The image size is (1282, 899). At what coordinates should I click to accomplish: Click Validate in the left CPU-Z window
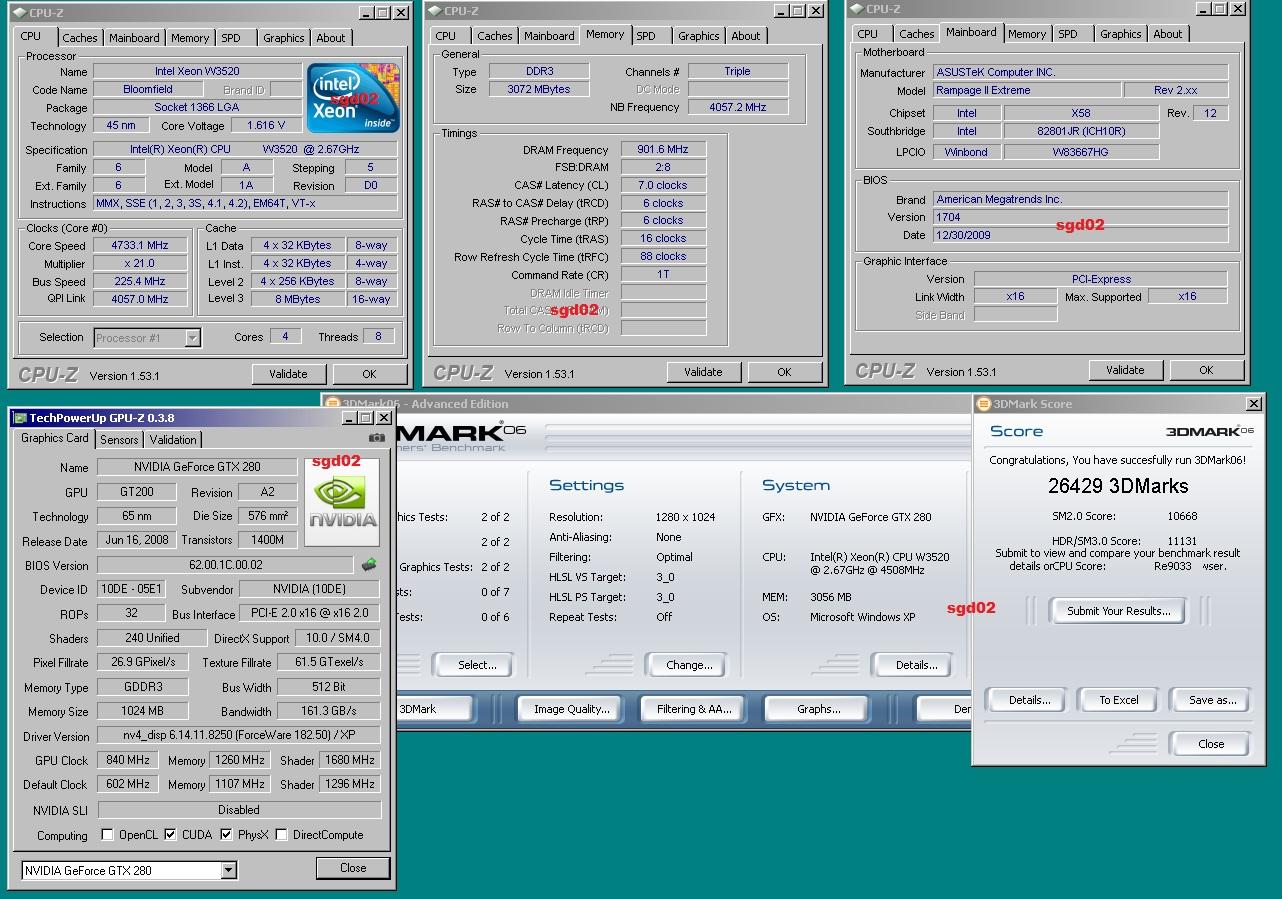288,374
